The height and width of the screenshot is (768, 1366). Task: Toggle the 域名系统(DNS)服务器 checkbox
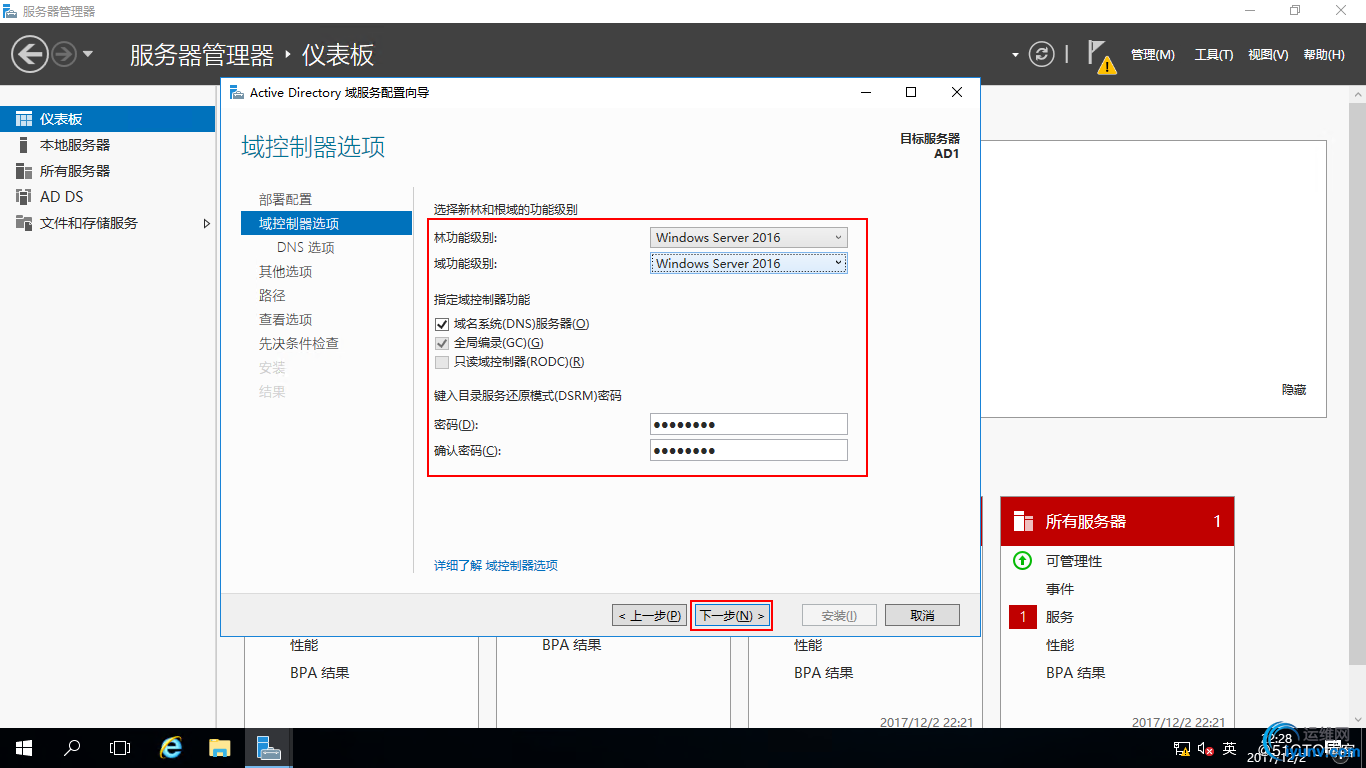click(442, 324)
